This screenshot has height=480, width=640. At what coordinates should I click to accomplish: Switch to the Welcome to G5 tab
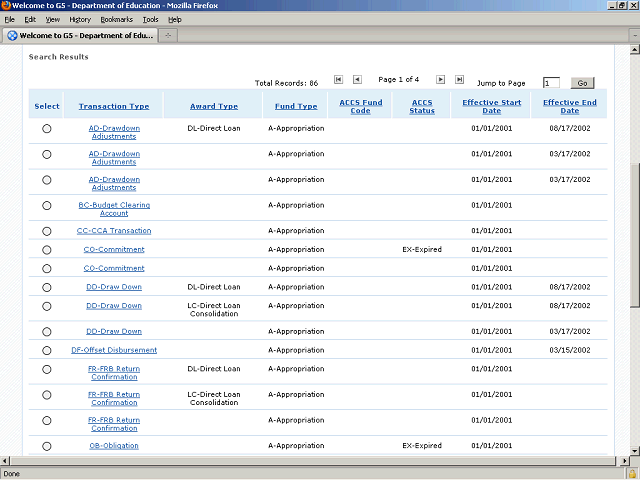click(x=78, y=35)
